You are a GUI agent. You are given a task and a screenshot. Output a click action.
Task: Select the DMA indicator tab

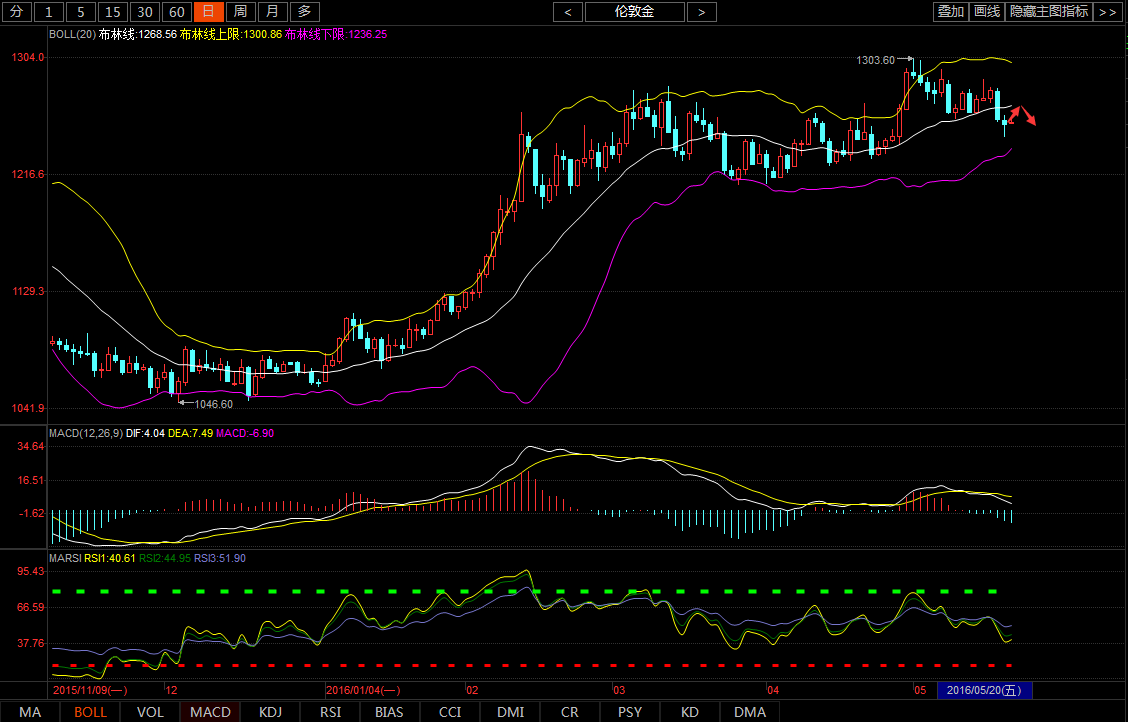750,712
